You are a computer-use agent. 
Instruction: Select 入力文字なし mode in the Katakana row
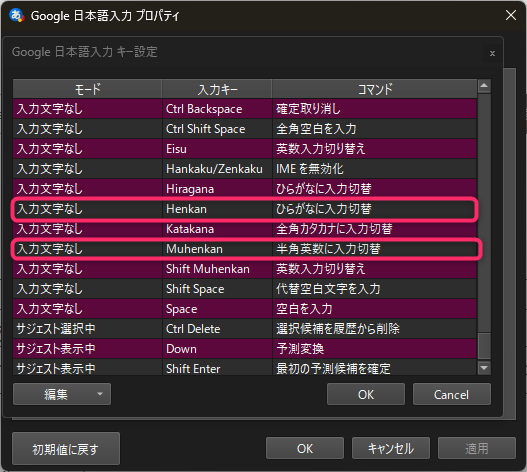point(87,229)
